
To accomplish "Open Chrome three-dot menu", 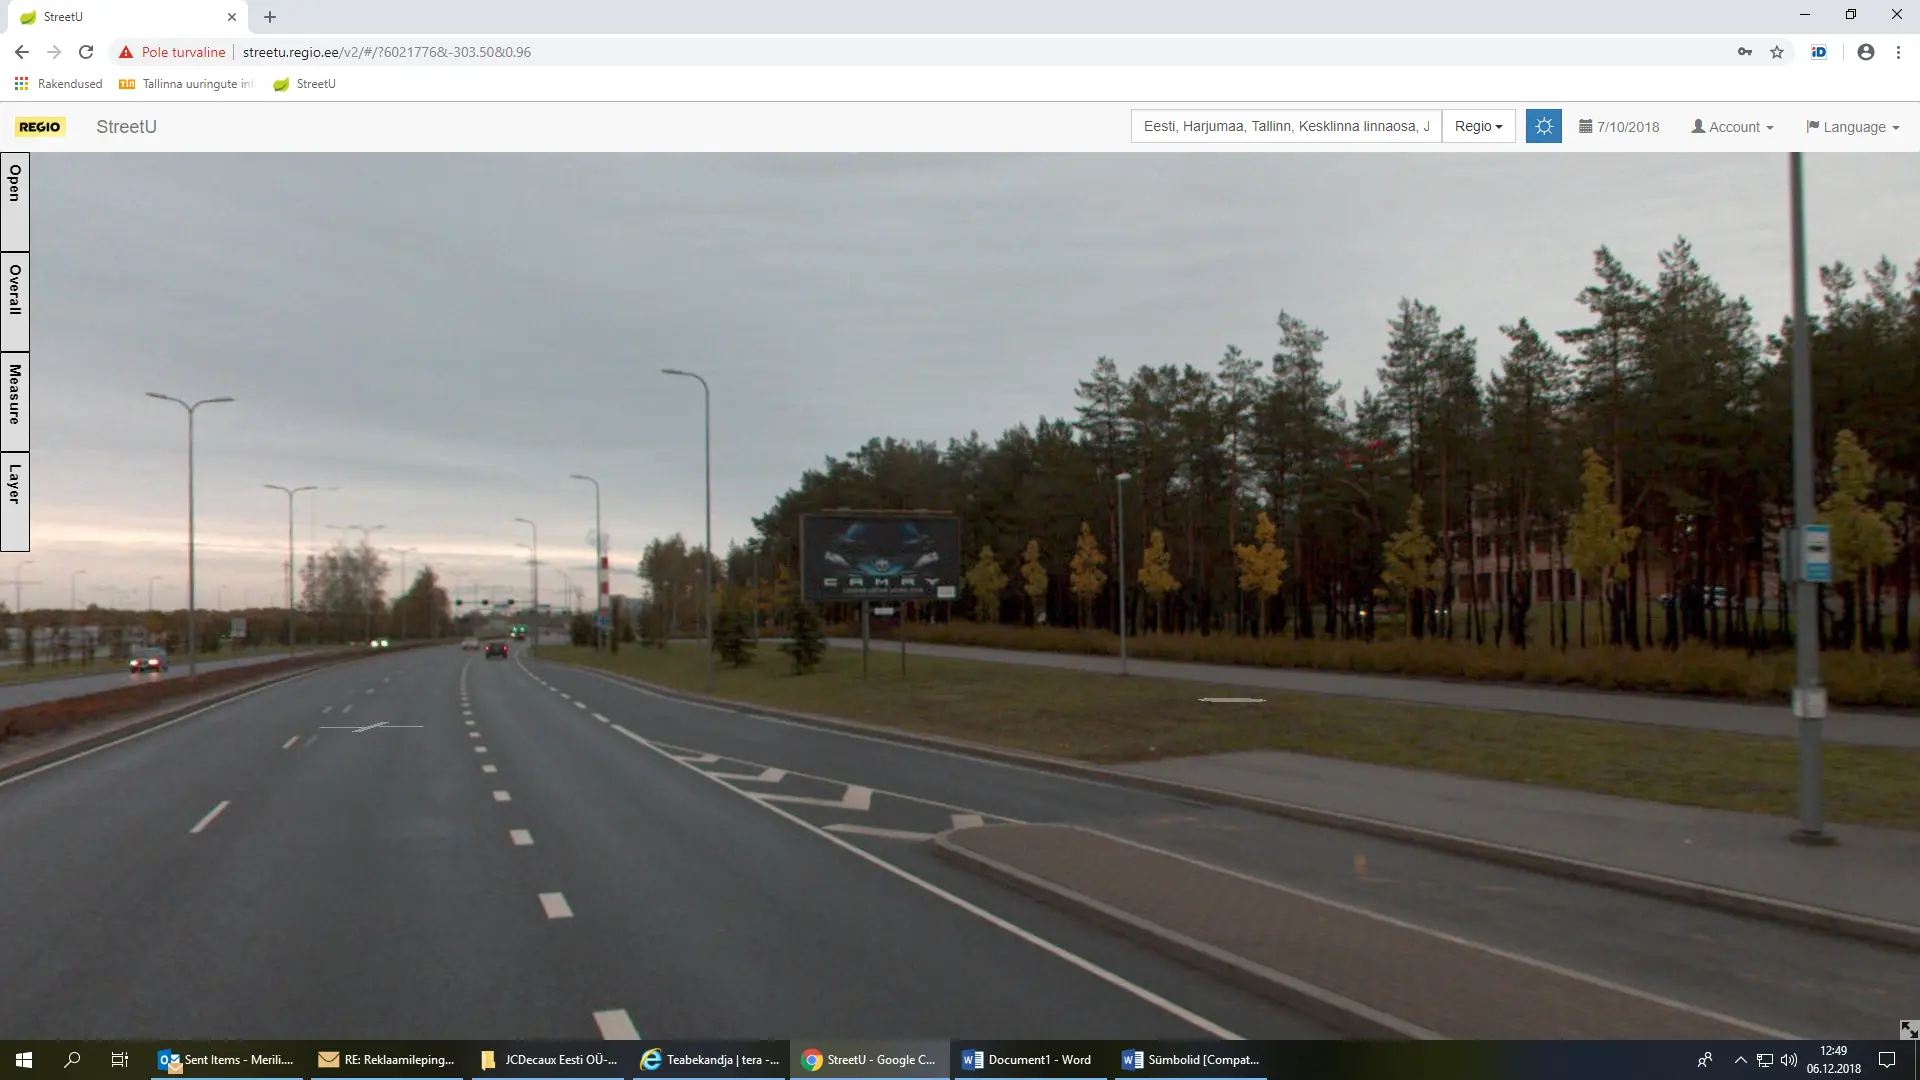I will (1898, 52).
